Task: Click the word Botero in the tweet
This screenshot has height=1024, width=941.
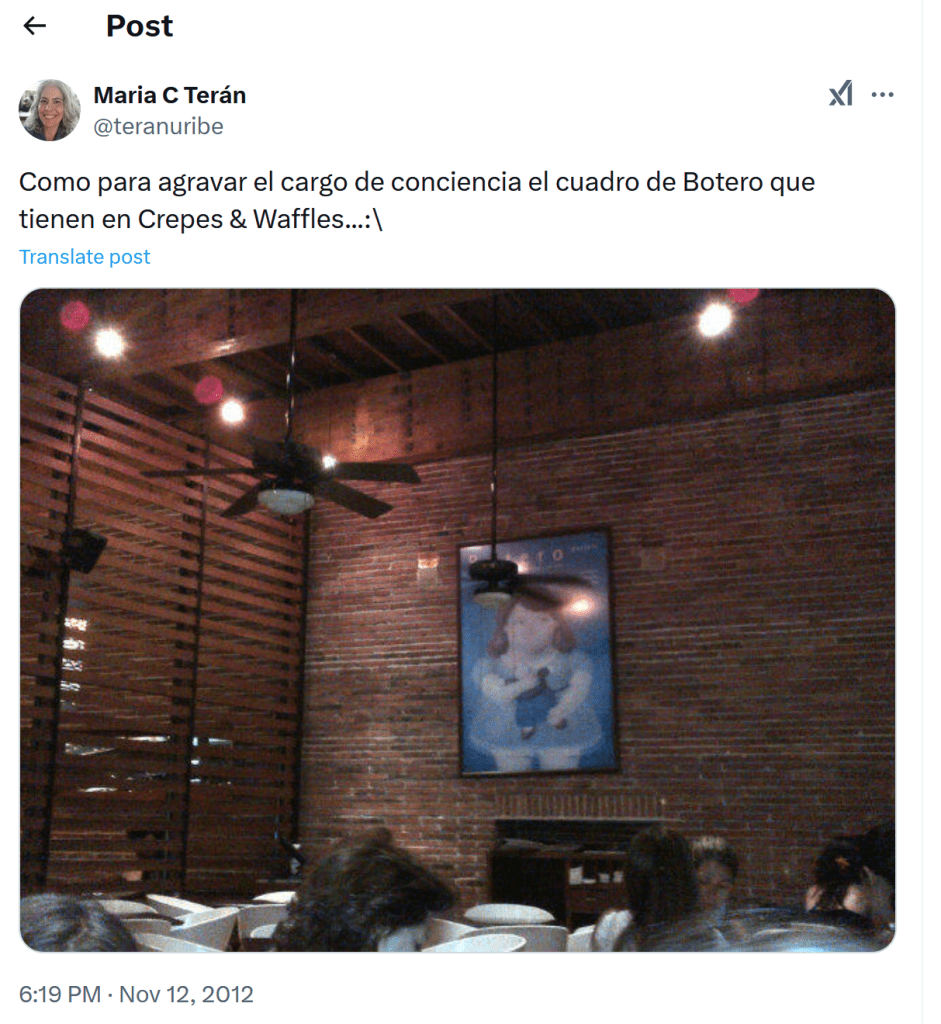Action: (x=722, y=182)
